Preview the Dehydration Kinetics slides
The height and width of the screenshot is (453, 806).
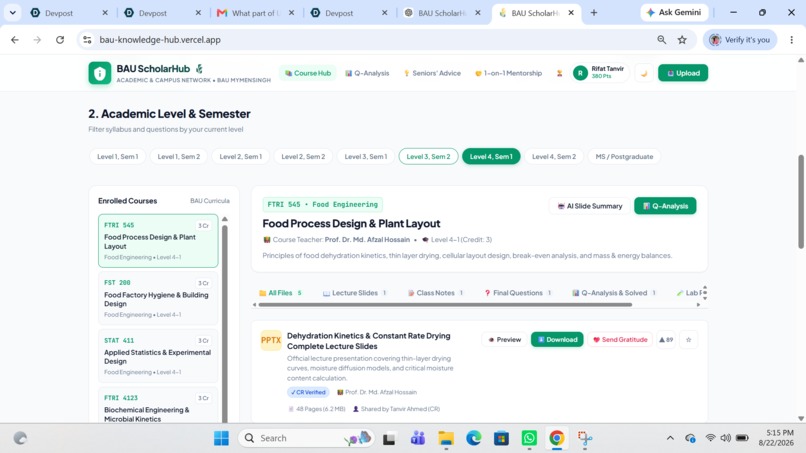pyautogui.click(x=504, y=339)
